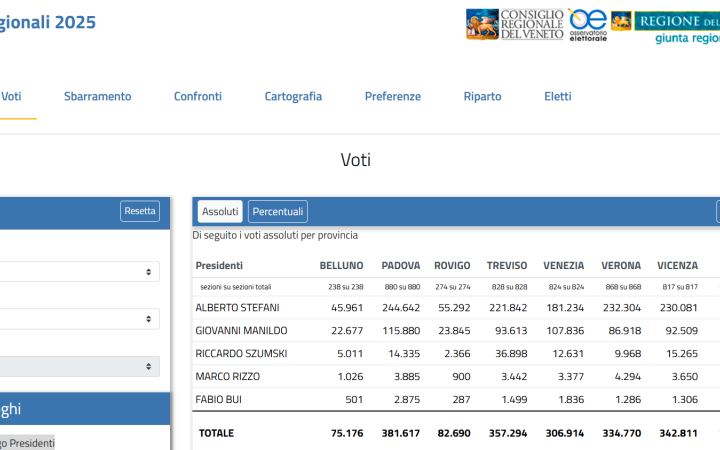The image size is (720, 450).
Task: Open the first filter dropdown in left panel
Action: tap(80, 272)
